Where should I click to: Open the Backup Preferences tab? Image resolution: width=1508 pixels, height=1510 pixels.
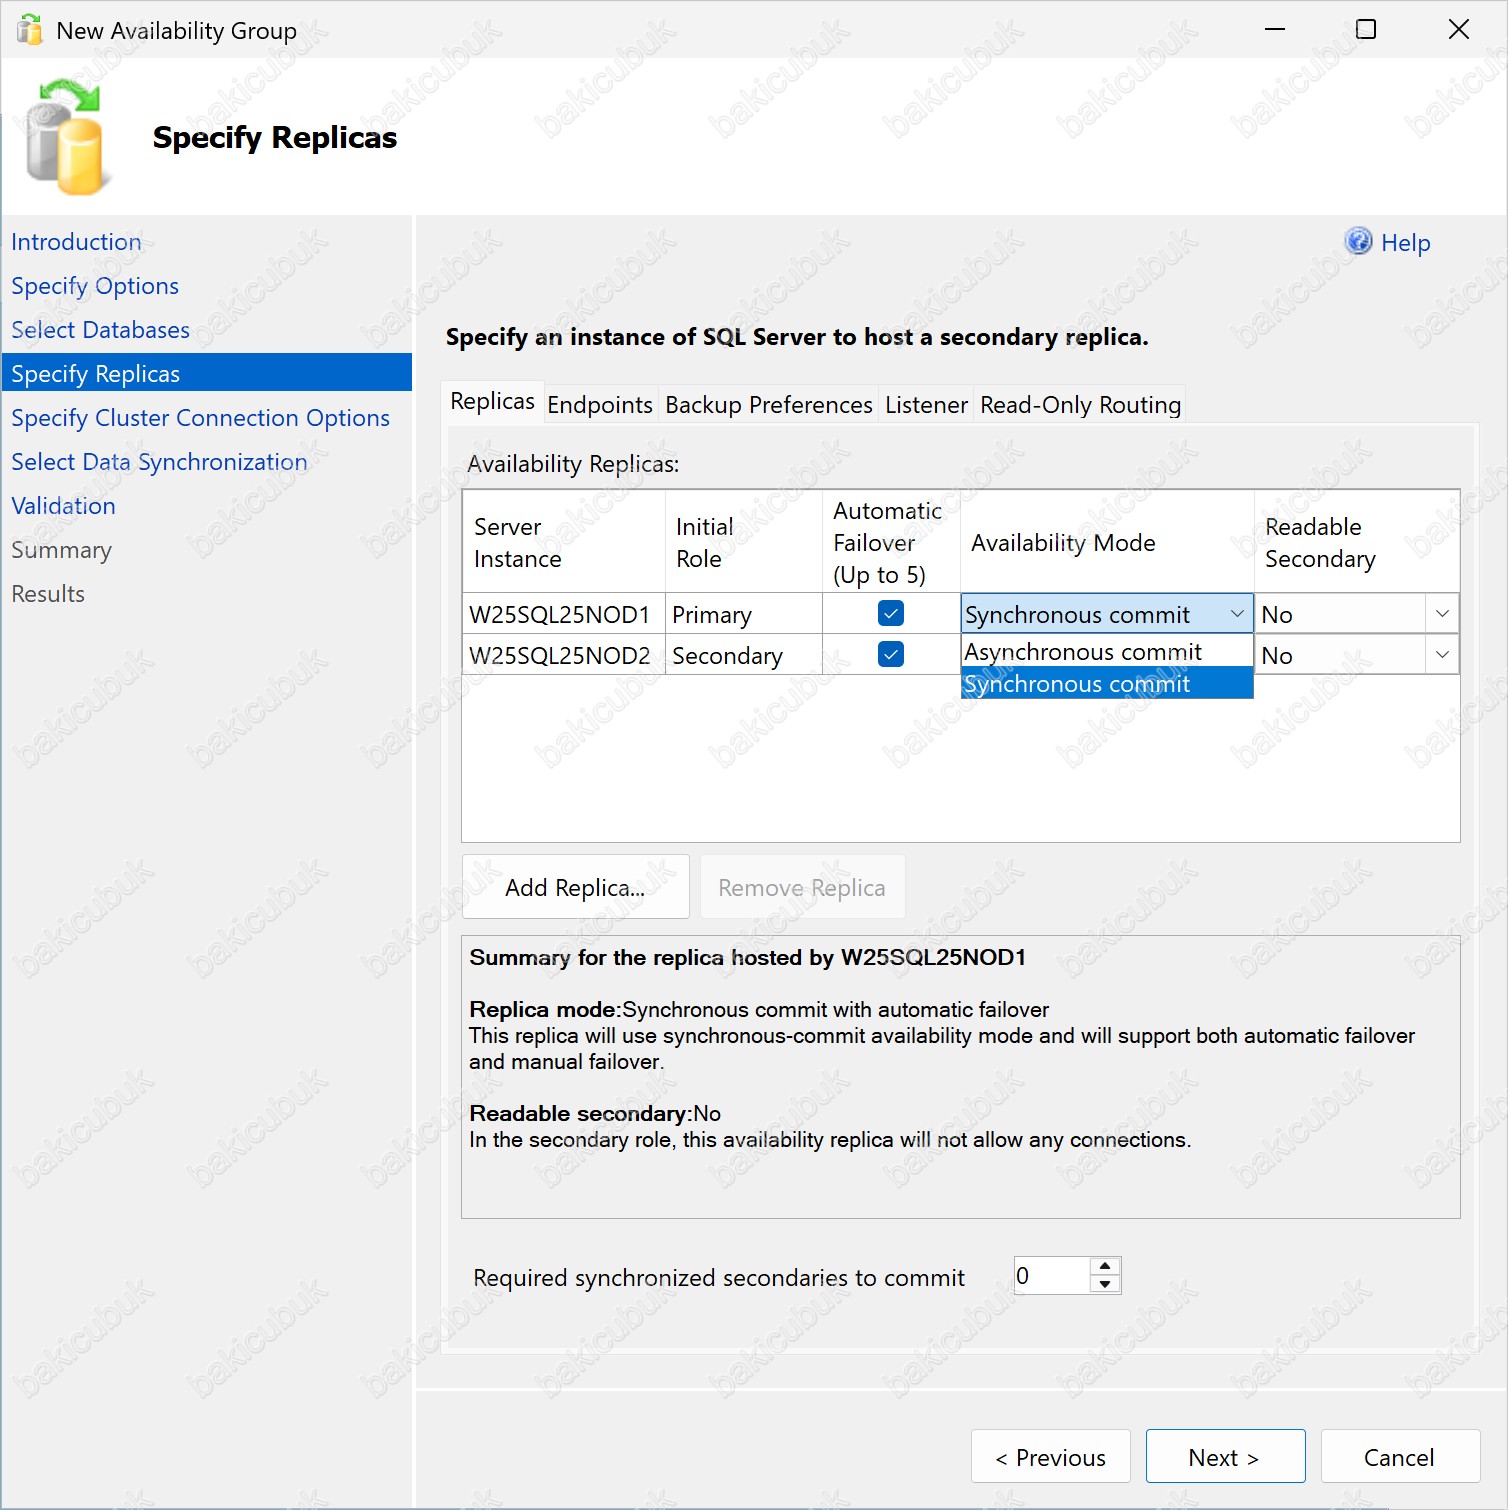click(768, 405)
